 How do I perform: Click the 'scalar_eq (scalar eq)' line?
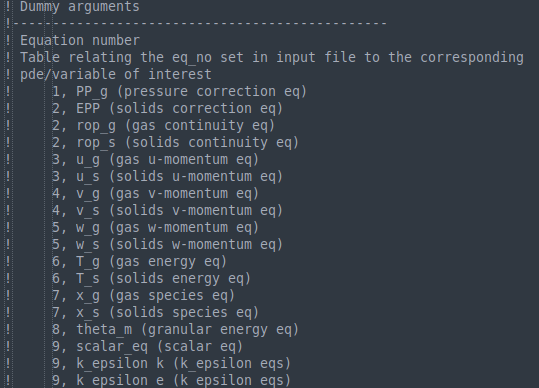(147, 346)
